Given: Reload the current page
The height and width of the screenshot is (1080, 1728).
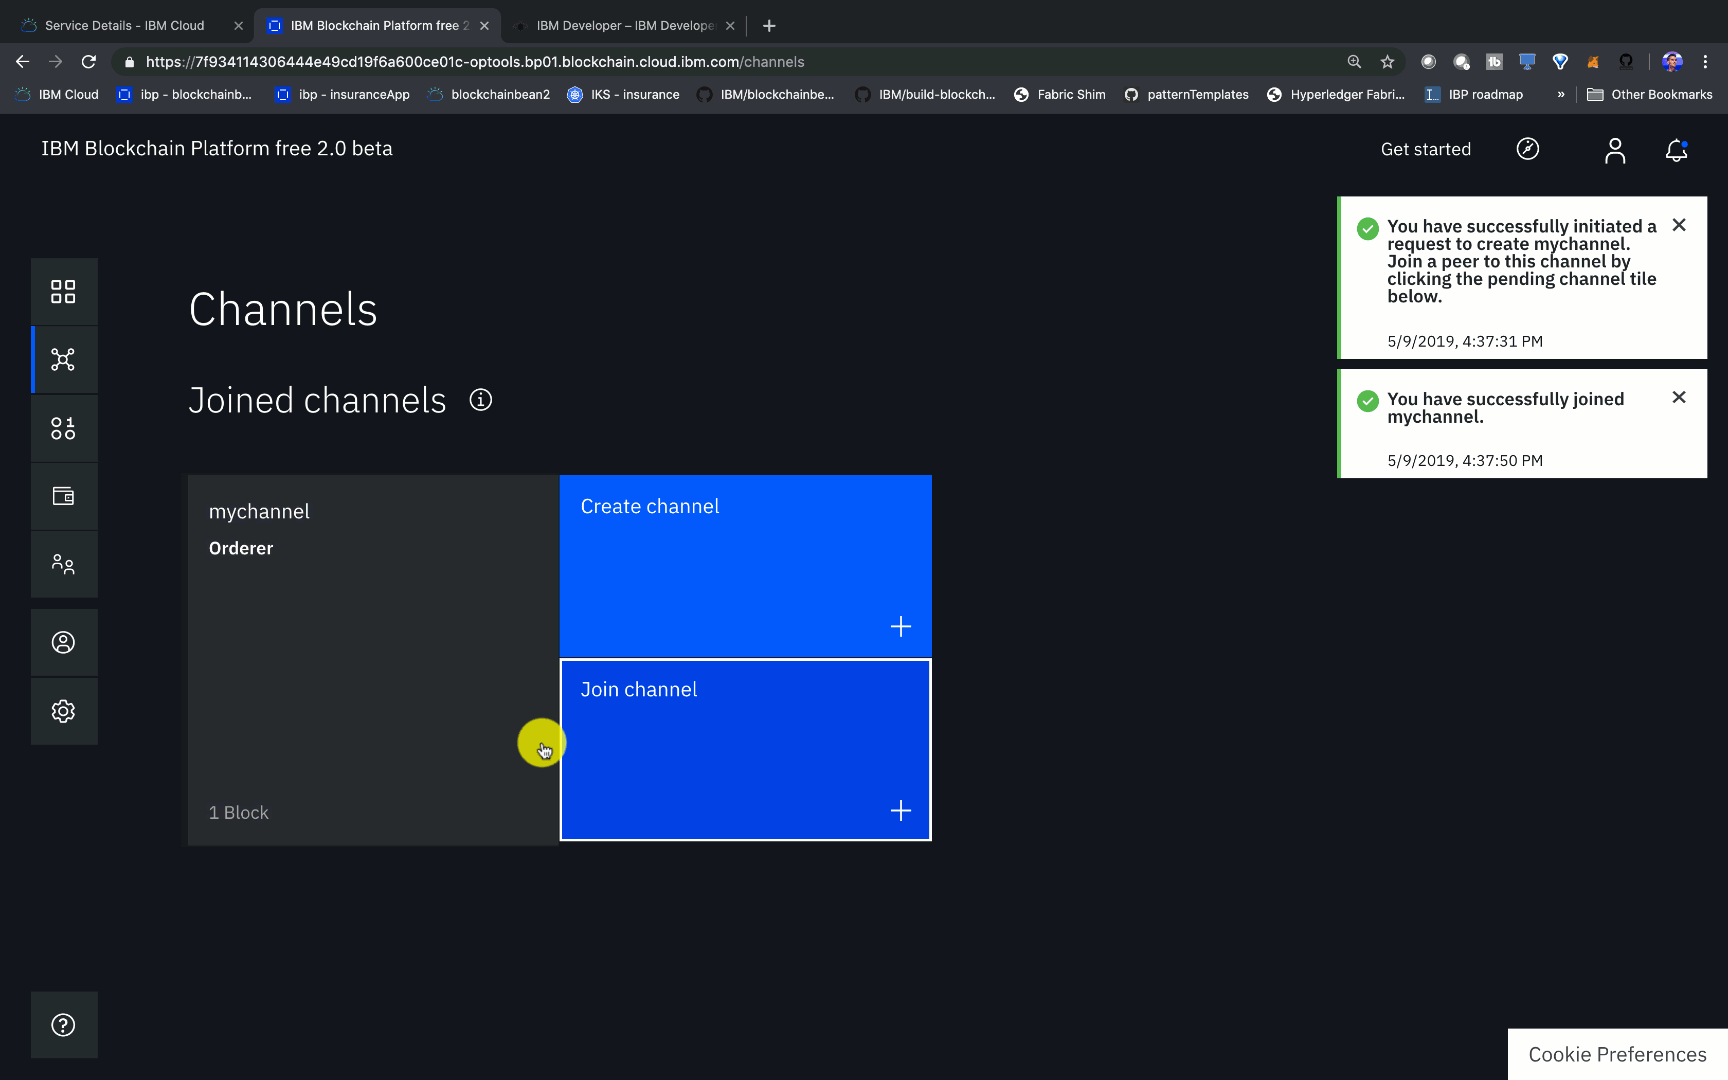Looking at the screenshot, I should coord(89,61).
